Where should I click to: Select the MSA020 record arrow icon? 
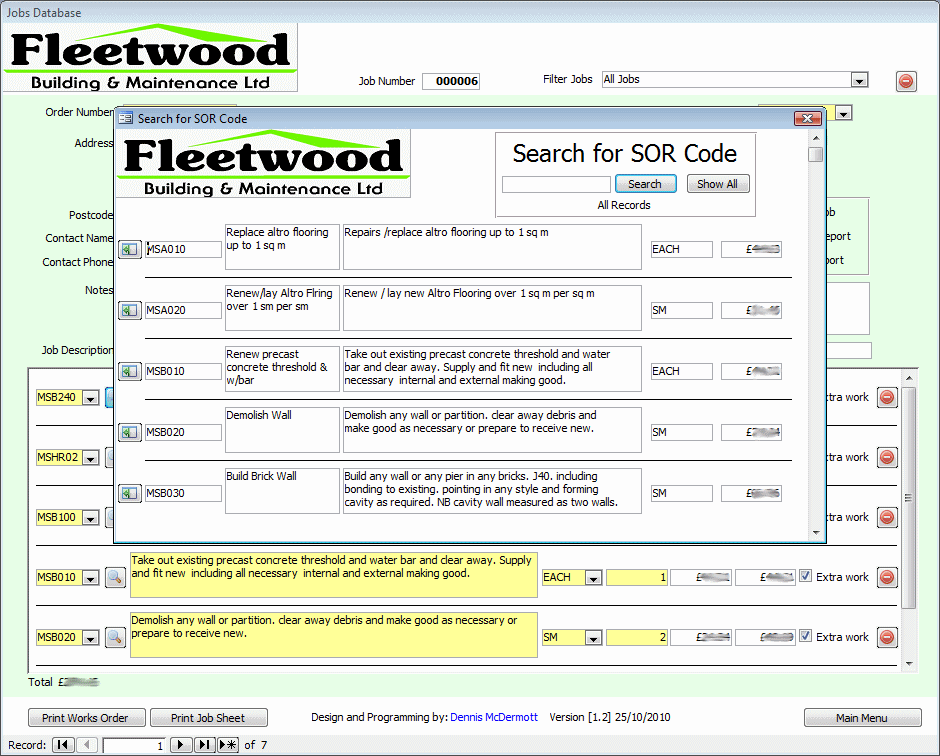pos(129,310)
